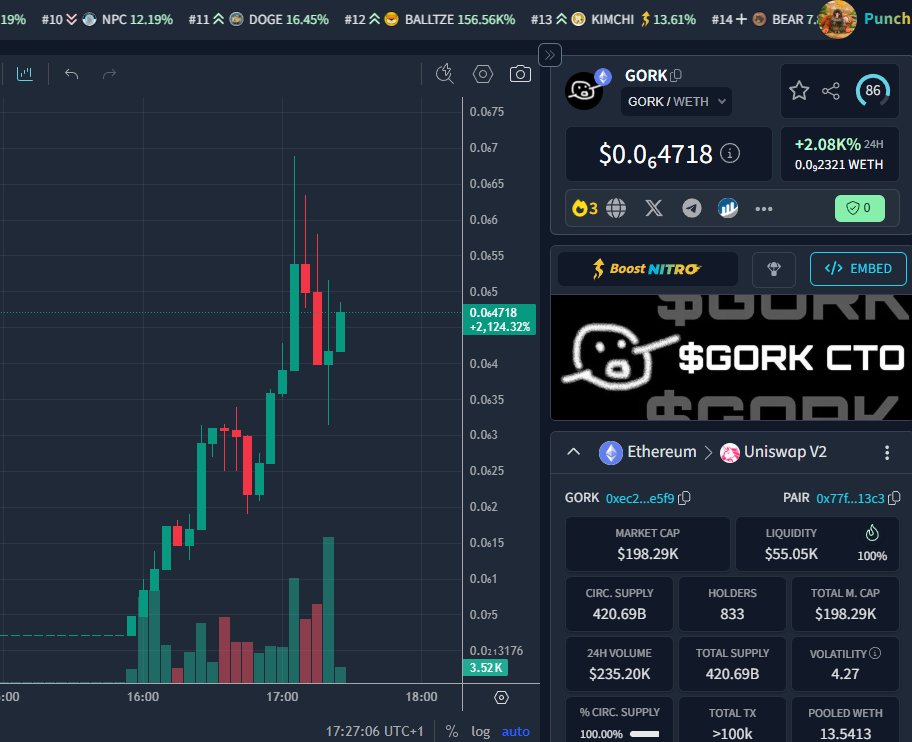Copy GORK contract address
Screen dimensions: 912x742
(685, 498)
